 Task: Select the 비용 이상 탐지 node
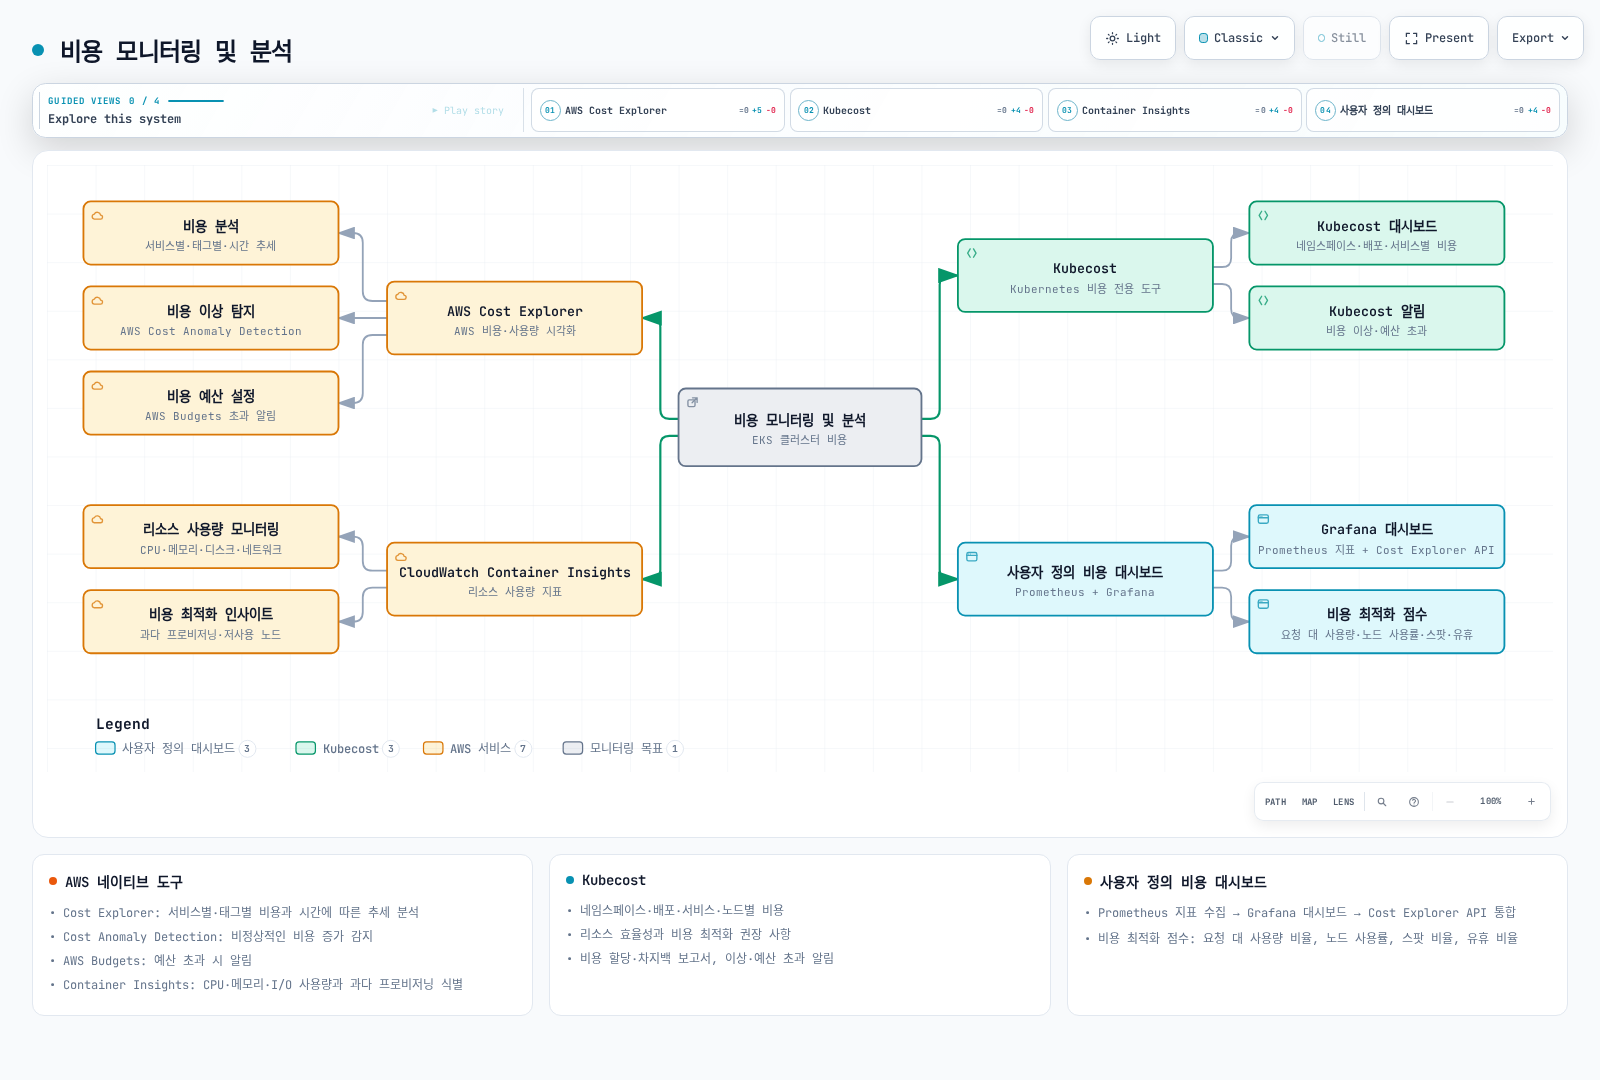tap(211, 318)
